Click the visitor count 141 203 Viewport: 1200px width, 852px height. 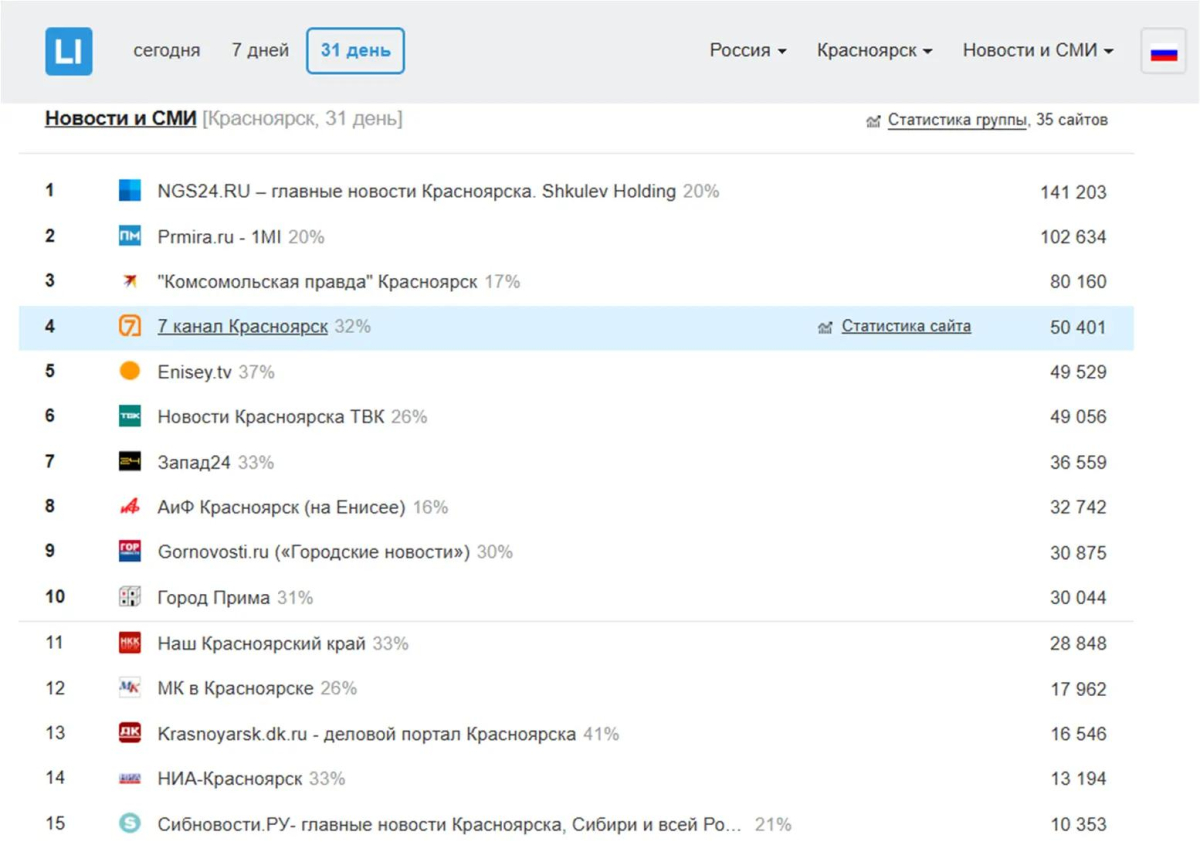click(x=1073, y=192)
